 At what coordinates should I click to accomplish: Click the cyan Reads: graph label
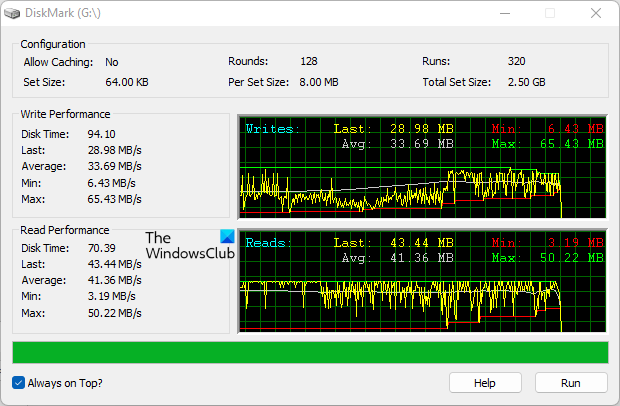268,243
